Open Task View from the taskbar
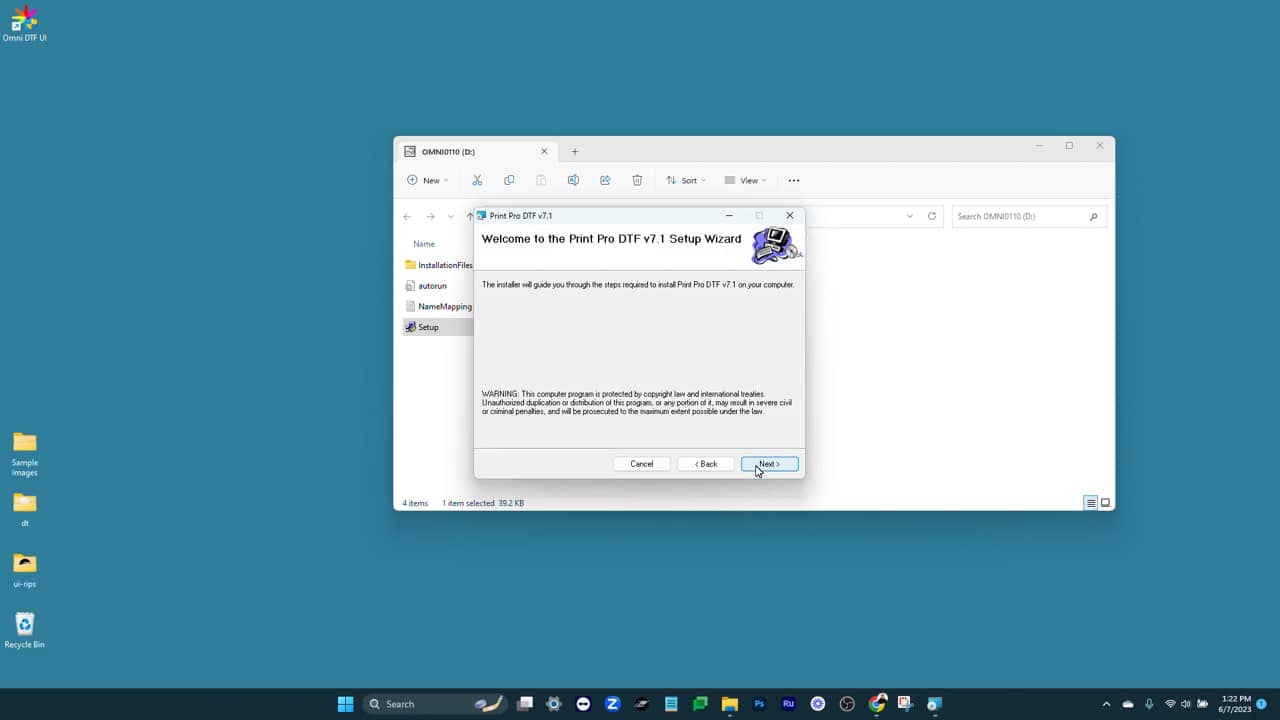Image resolution: width=1280 pixels, height=720 pixels. tap(525, 704)
